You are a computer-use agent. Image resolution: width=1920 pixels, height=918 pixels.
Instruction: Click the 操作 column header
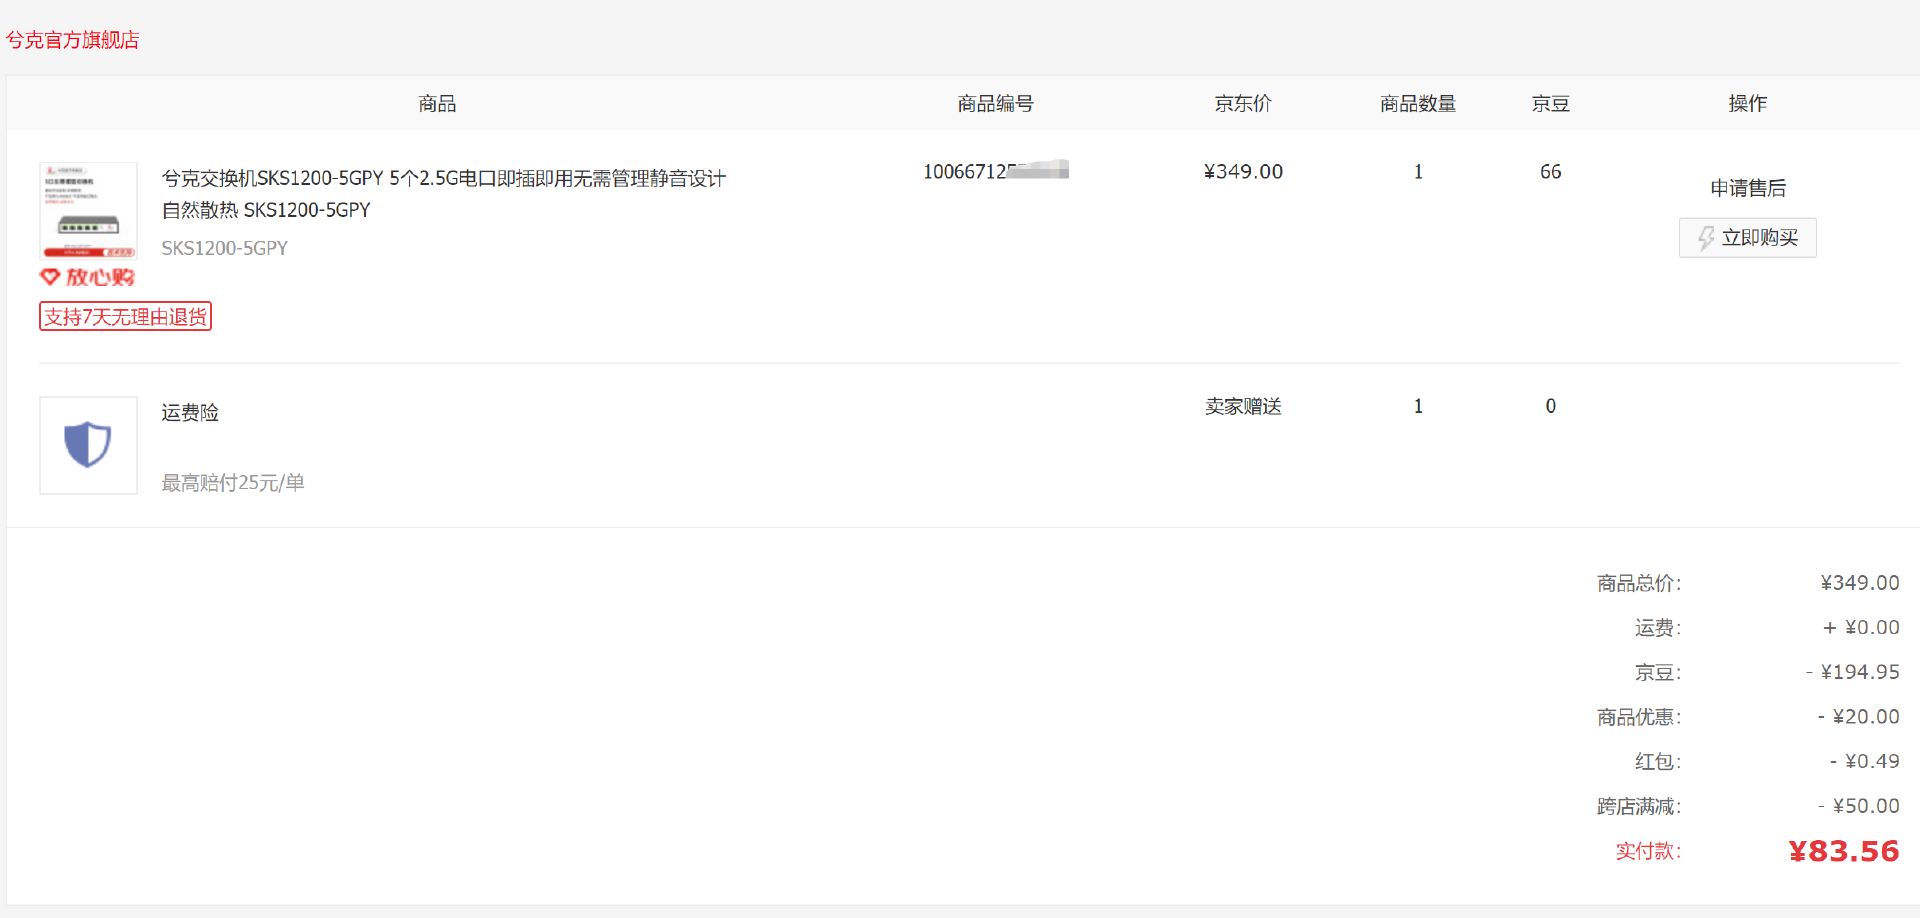click(1747, 103)
